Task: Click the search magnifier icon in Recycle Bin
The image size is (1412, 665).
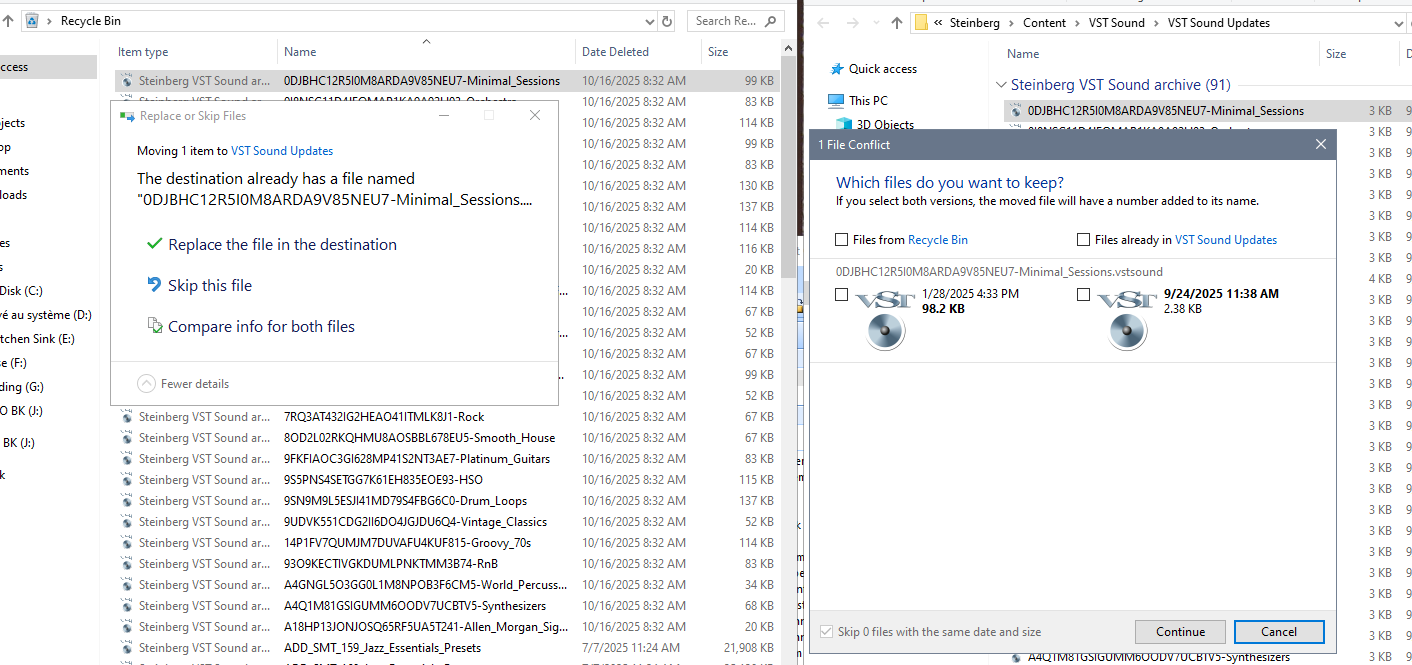Action: (773, 21)
